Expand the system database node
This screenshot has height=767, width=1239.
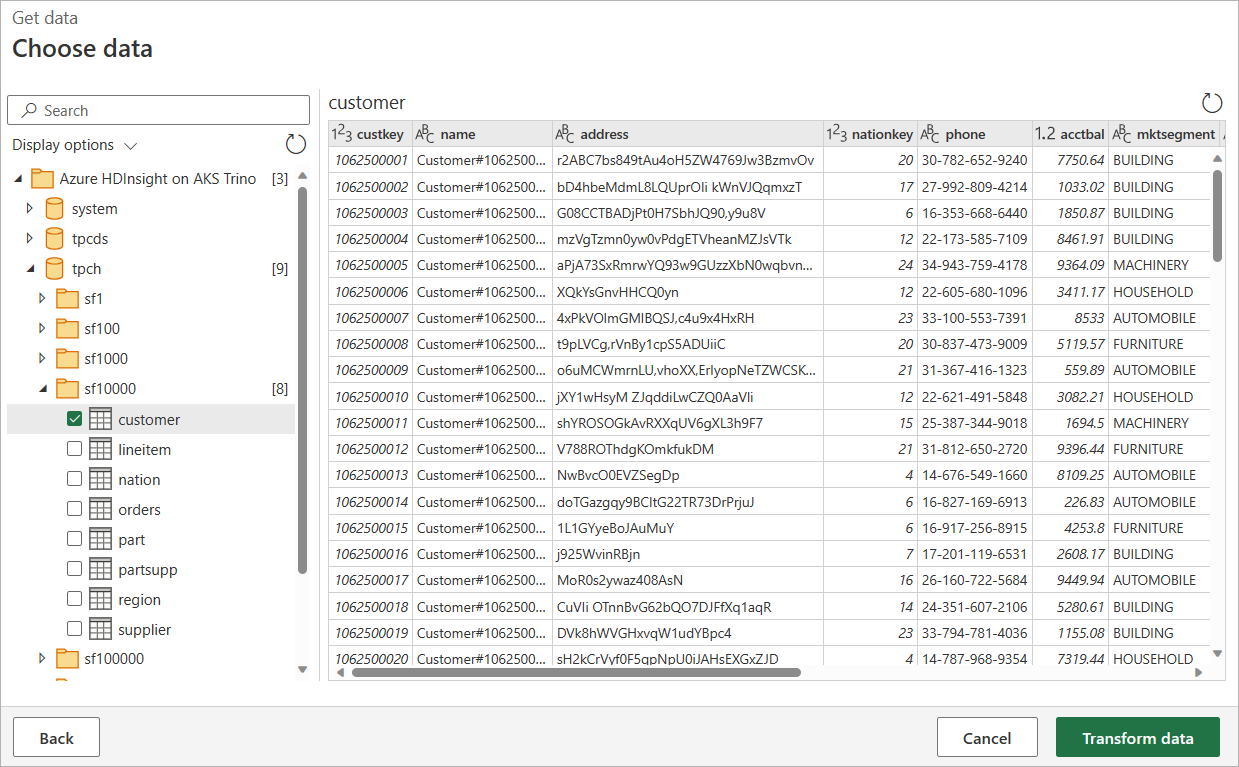coord(29,209)
